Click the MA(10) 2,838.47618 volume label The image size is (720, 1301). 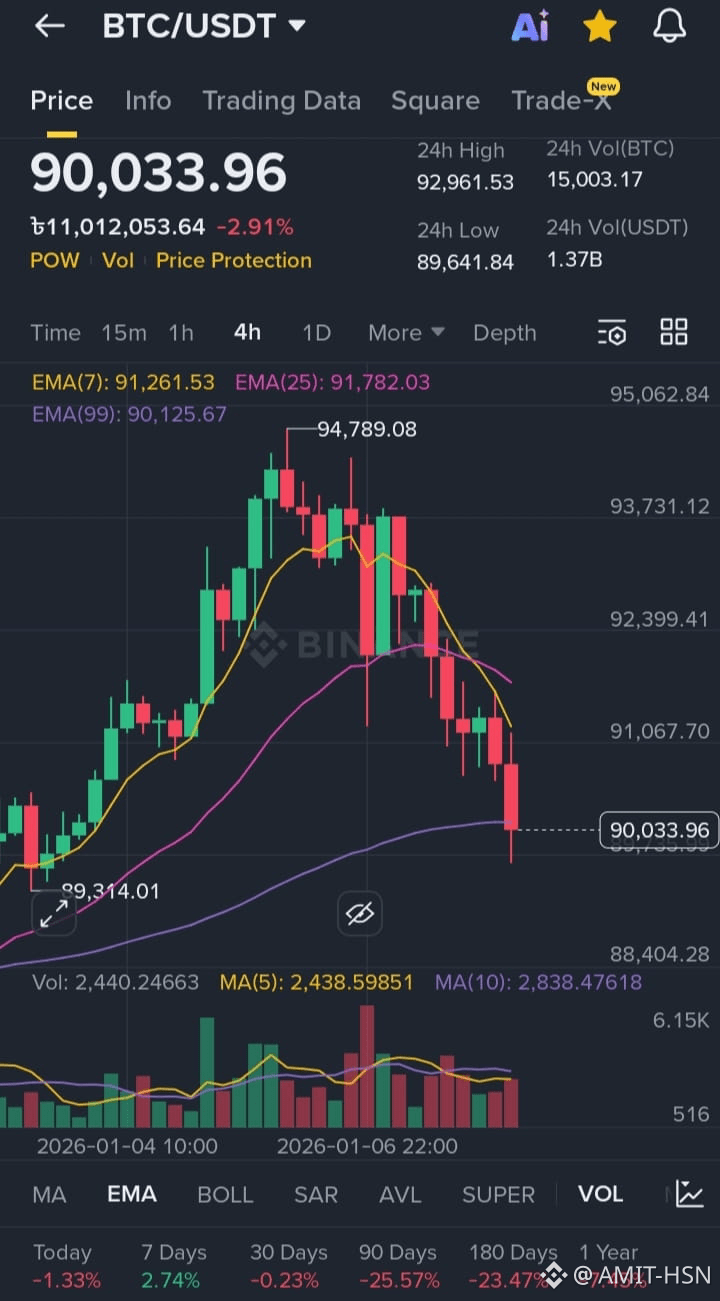tap(538, 983)
